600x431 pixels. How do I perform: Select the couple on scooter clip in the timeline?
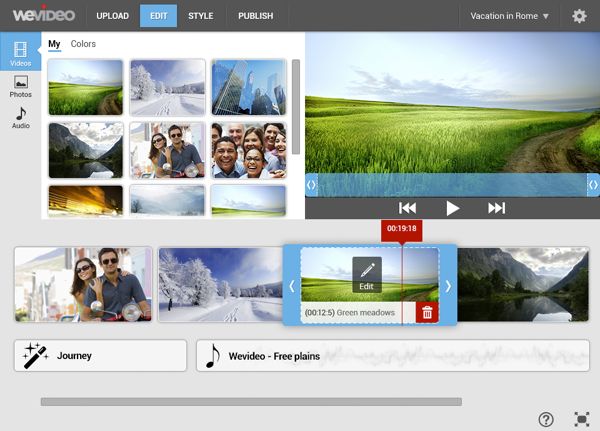[83, 284]
